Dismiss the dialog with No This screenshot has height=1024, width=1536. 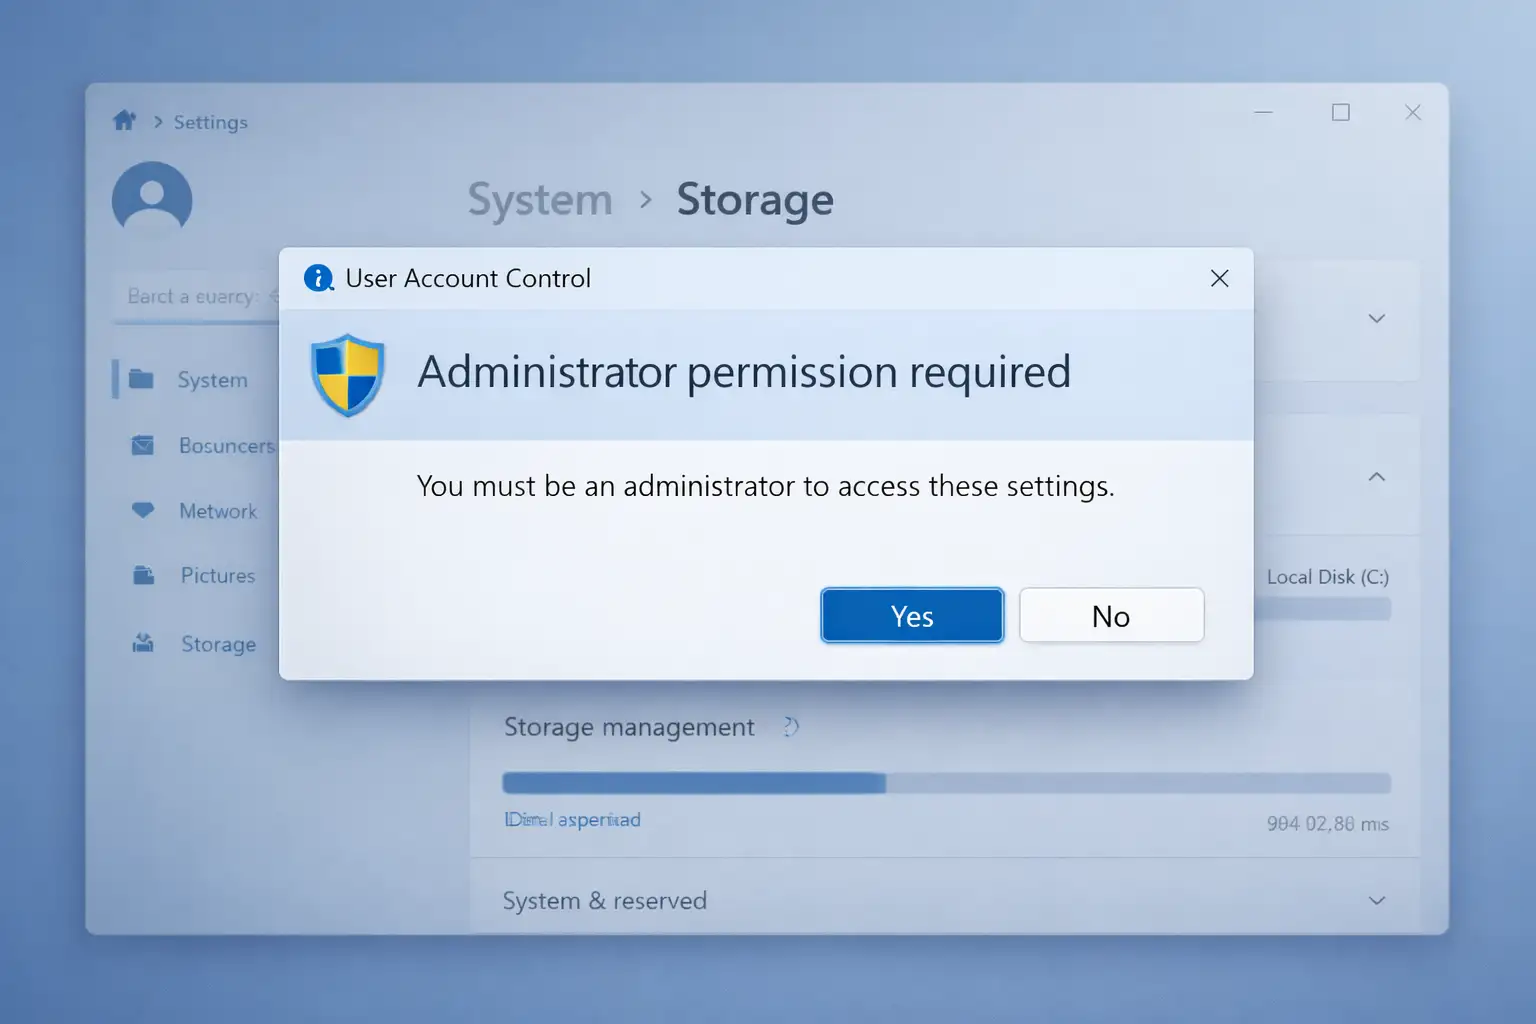[x=1111, y=615]
